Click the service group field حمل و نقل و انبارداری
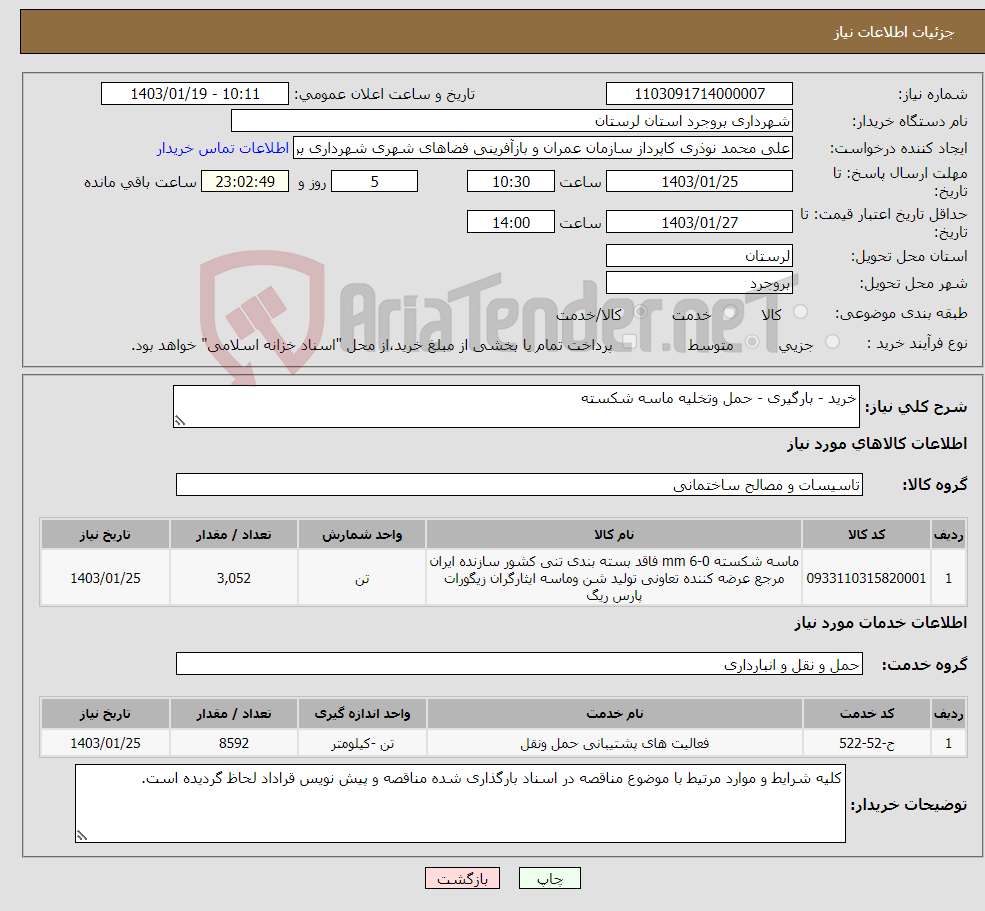This screenshot has width=985, height=911. (x=520, y=664)
